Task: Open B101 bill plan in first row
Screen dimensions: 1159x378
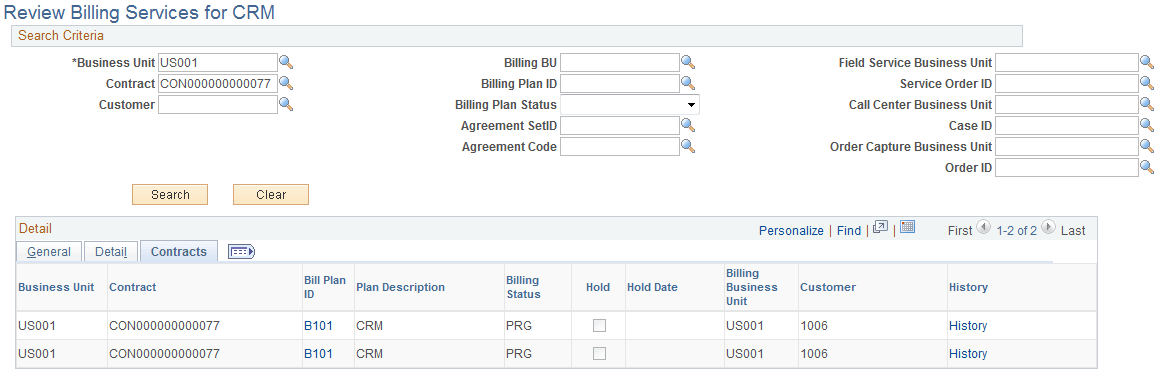Action: tap(318, 325)
